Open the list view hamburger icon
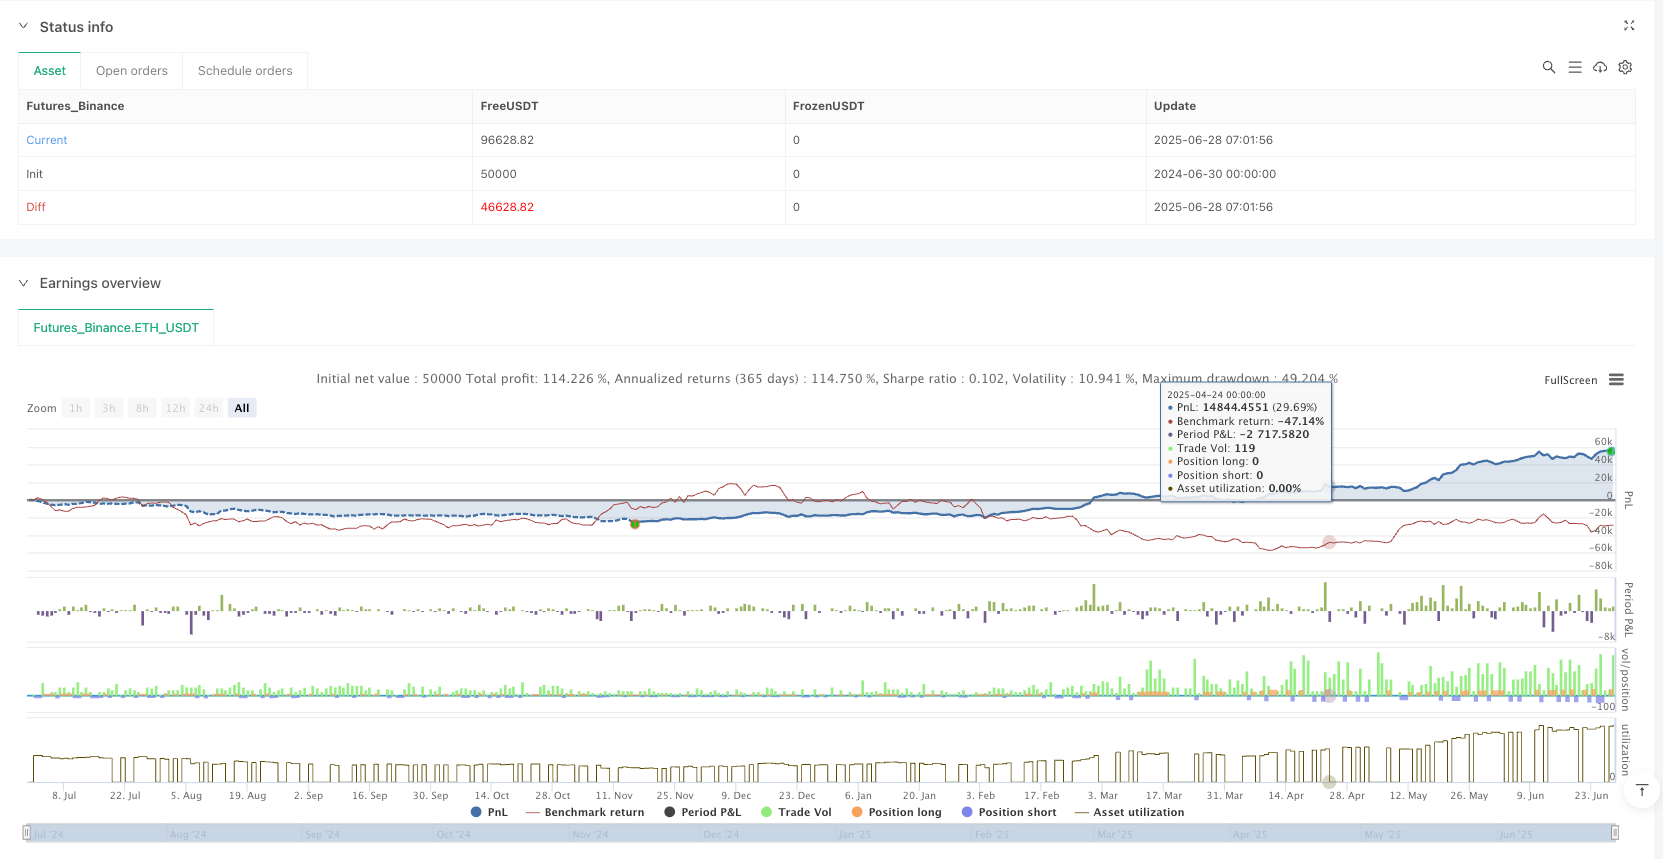The width and height of the screenshot is (1663, 859). (x=1574, y=67)
